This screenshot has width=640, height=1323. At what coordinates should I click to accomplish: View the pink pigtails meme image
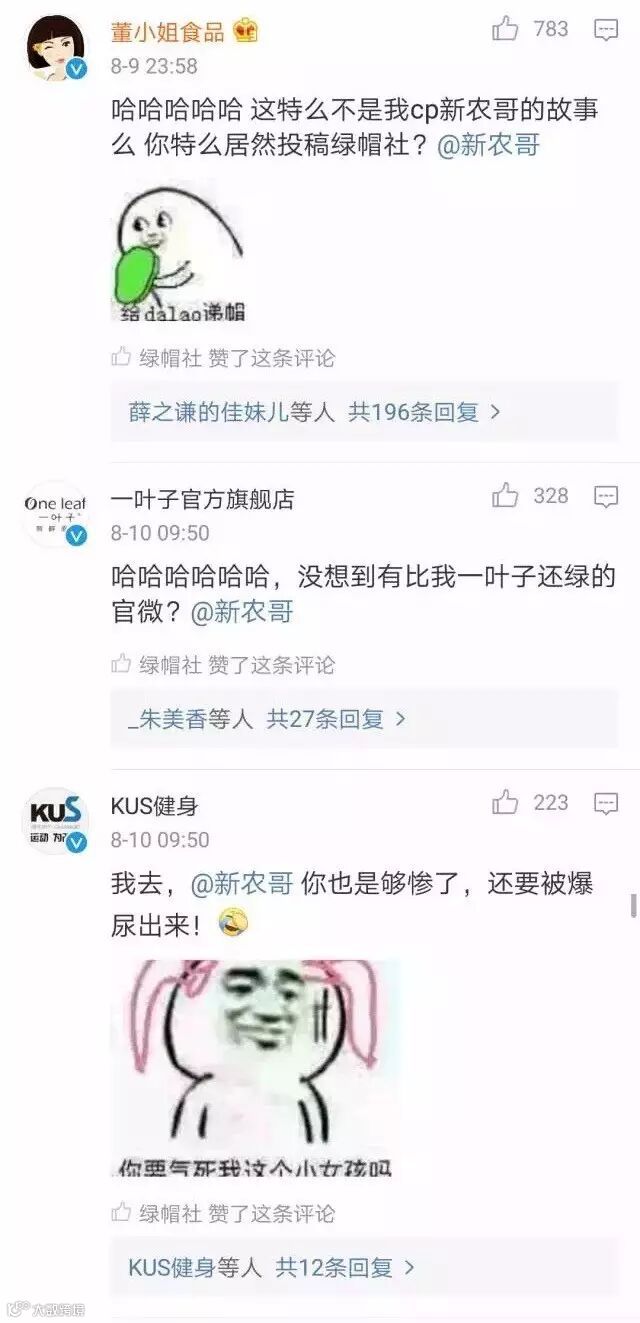coord(255,1068)
